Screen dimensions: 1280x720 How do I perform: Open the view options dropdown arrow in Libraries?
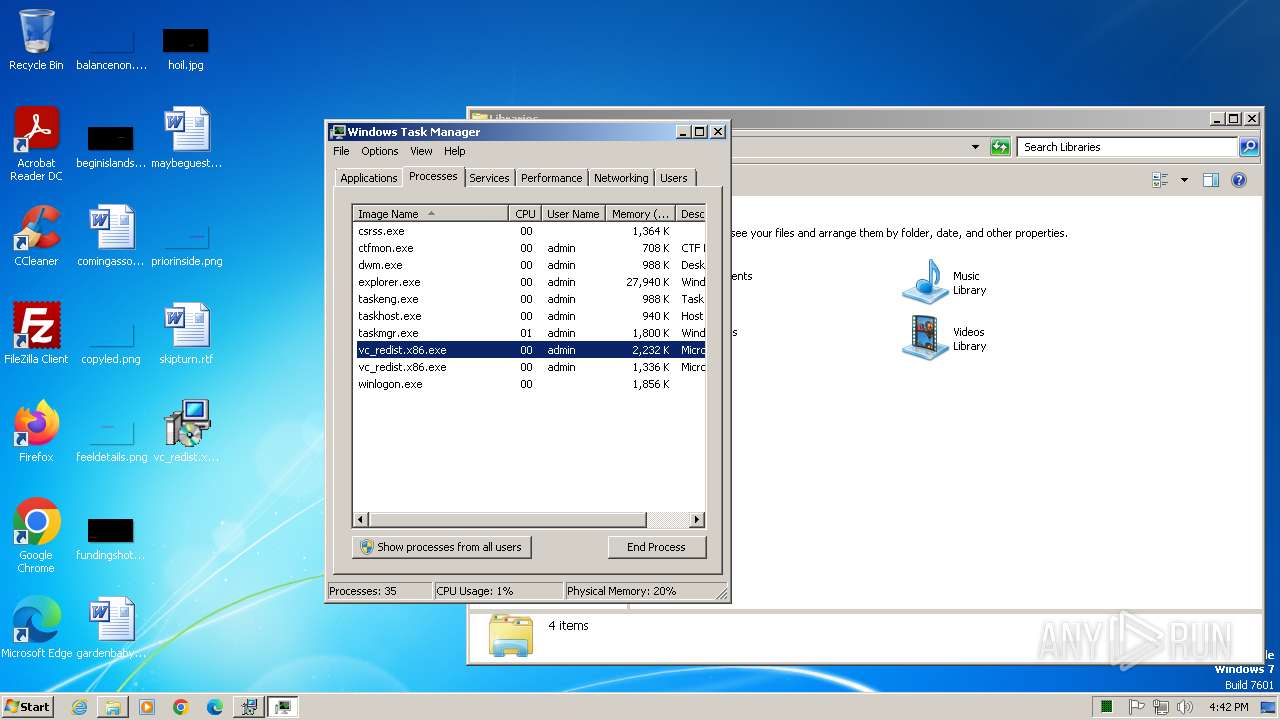coord(1184,180)
